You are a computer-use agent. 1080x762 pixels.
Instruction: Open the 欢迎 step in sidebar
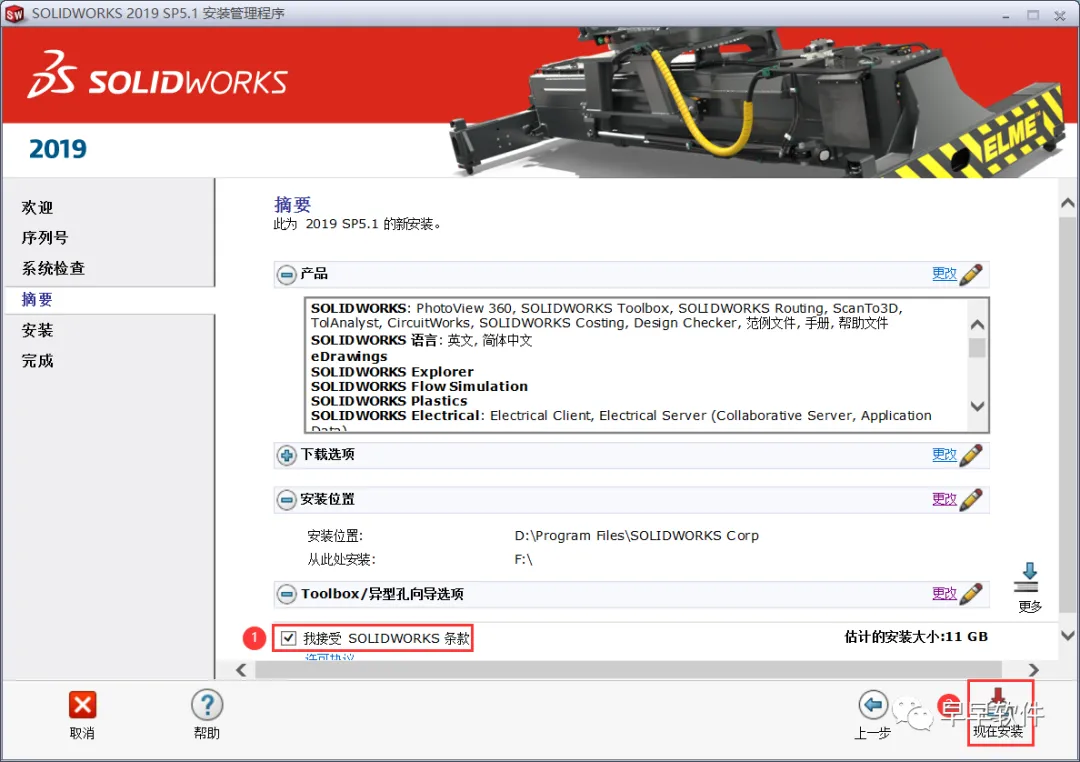click(37, 207)
